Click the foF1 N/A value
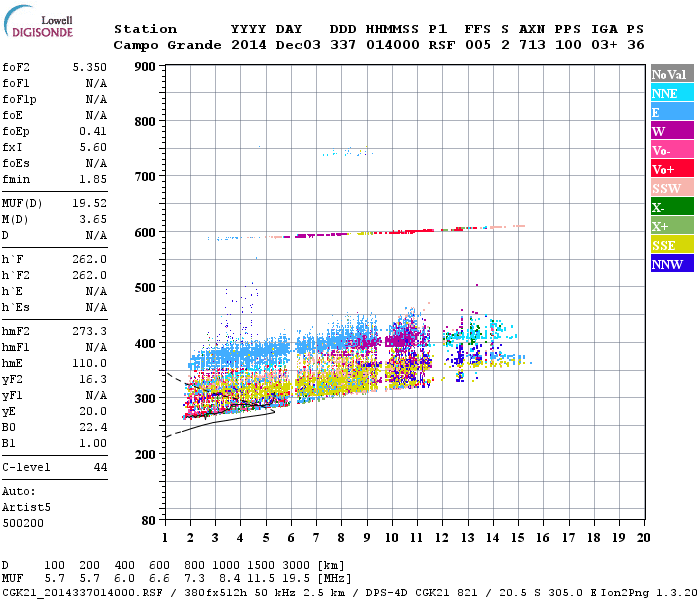 click(x=96, y=83)
